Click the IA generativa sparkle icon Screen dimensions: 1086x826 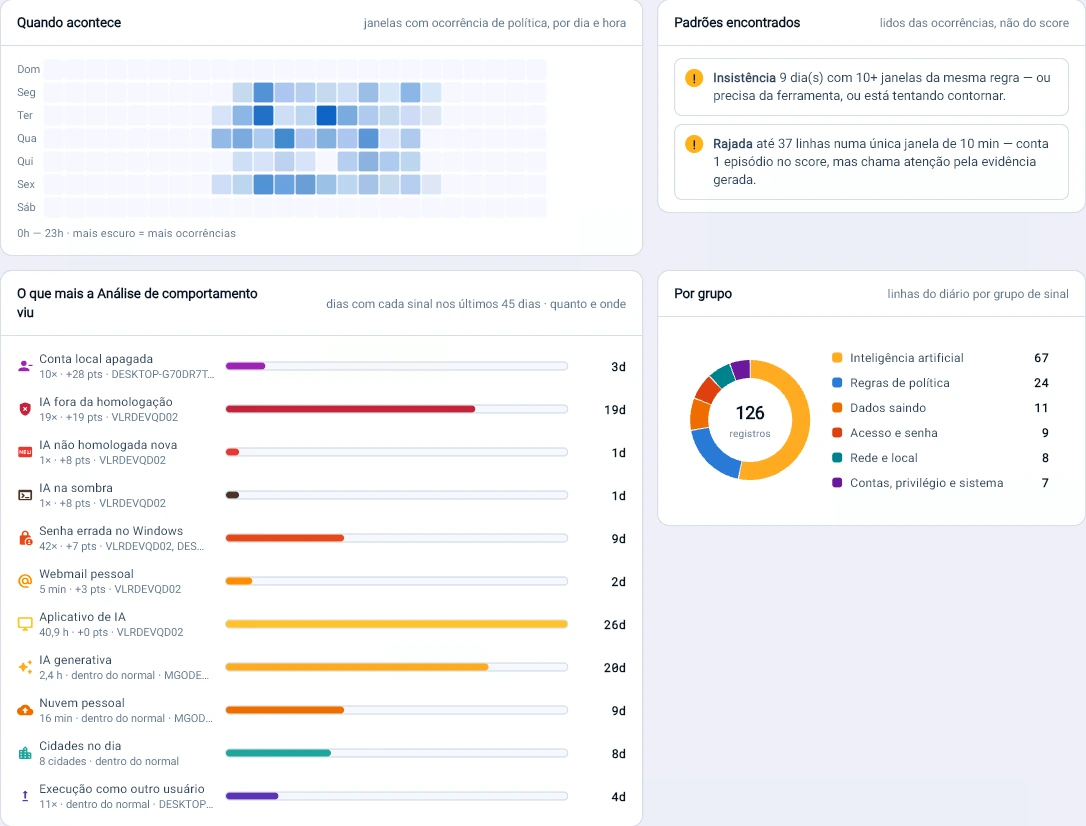(x=25, y=667)
